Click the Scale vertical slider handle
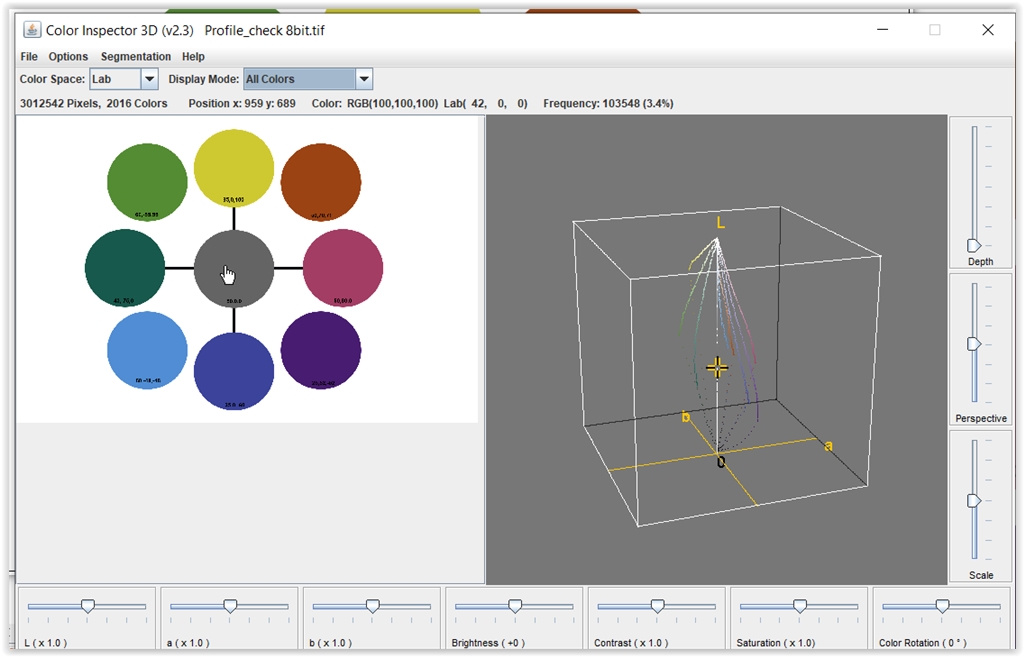This screenshot has width=1024, height=657. pyautogui.click(x=974, y=500)
